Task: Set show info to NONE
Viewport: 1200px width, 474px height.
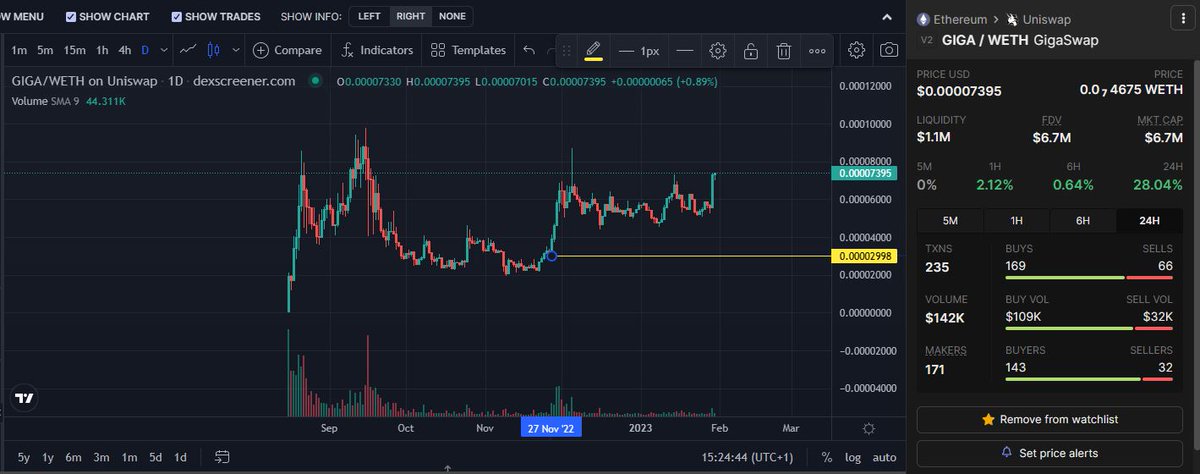Action: click(452, 17)
